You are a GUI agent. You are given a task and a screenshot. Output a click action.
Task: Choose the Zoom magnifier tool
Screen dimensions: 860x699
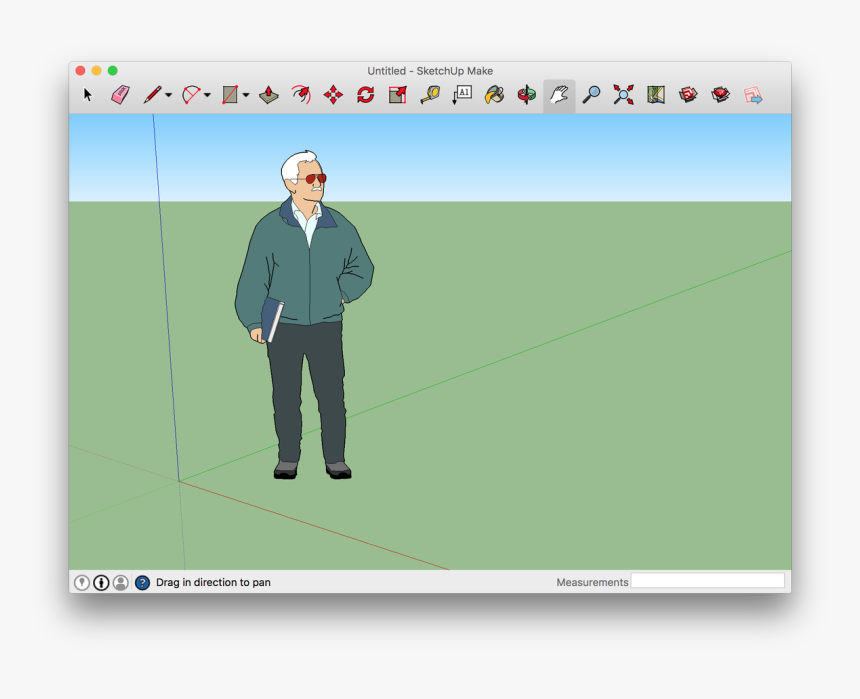(591, 95)
